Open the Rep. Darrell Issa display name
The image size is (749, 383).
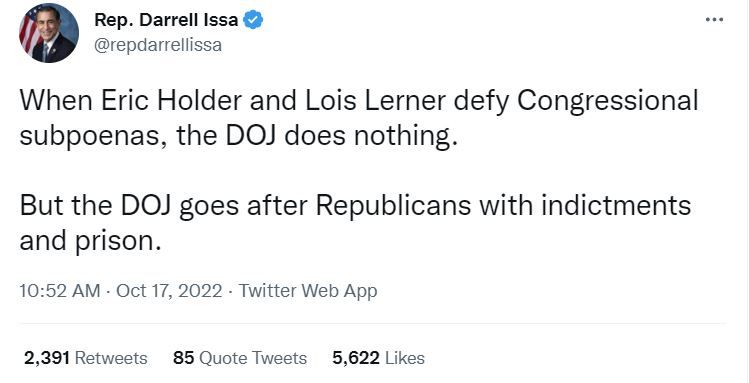click(166, 20)
